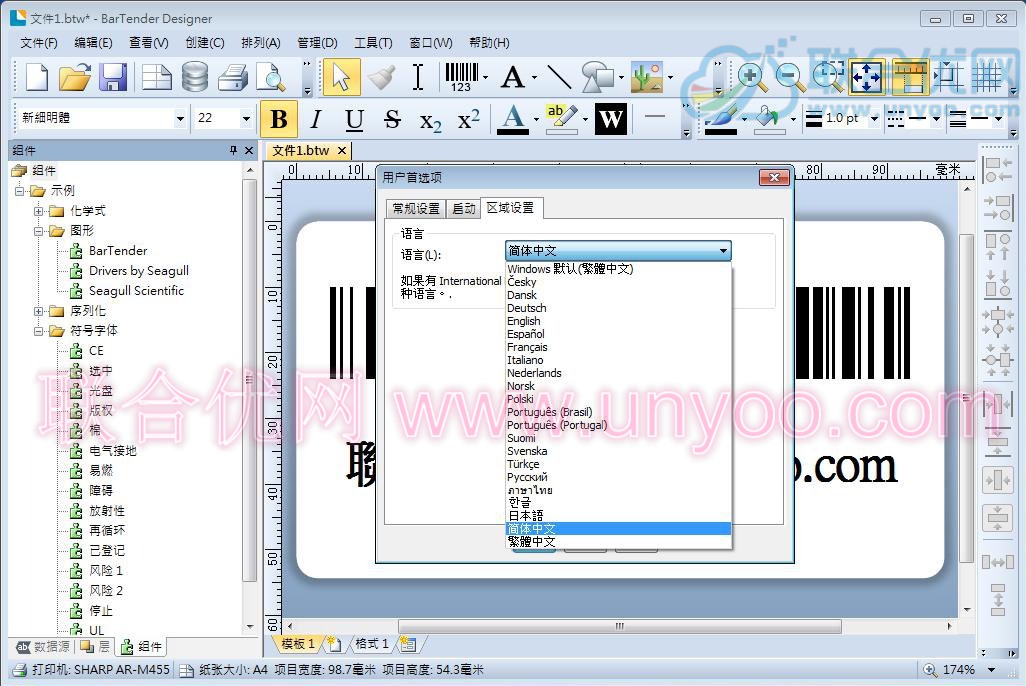Viewport: 1026px width, 686px height.
Task: Select the BarTender tree item
Action: [118, 251]
